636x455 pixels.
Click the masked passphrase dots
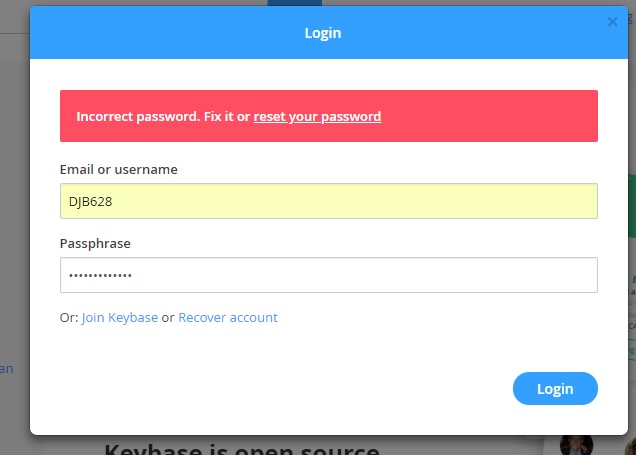(x=100, y=275)
